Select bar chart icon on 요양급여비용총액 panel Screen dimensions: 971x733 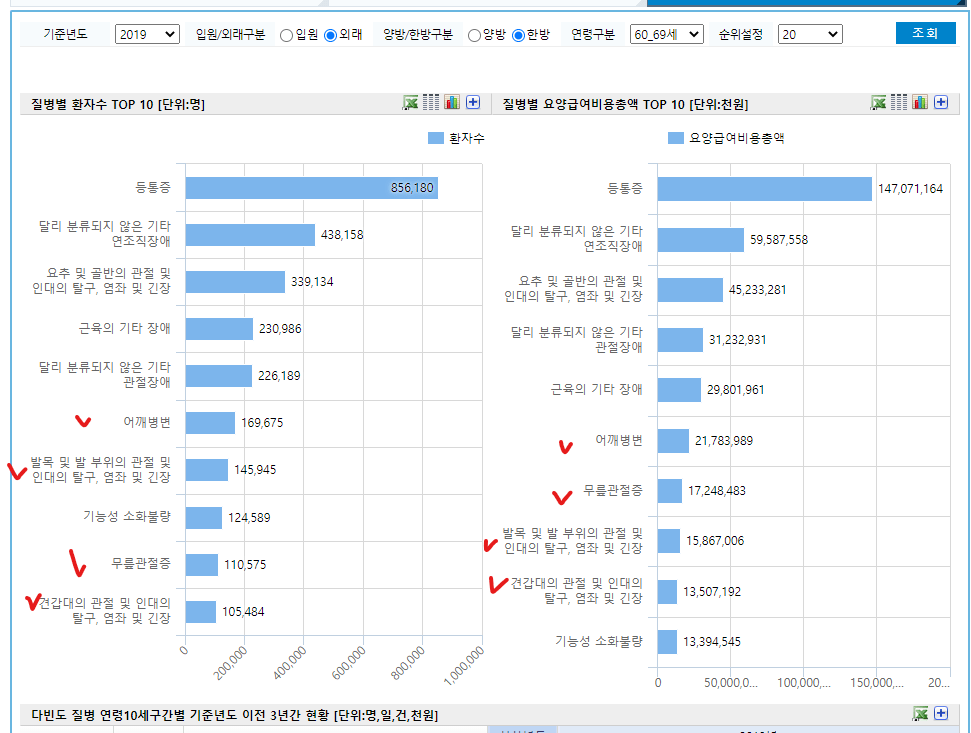[920, 101]
